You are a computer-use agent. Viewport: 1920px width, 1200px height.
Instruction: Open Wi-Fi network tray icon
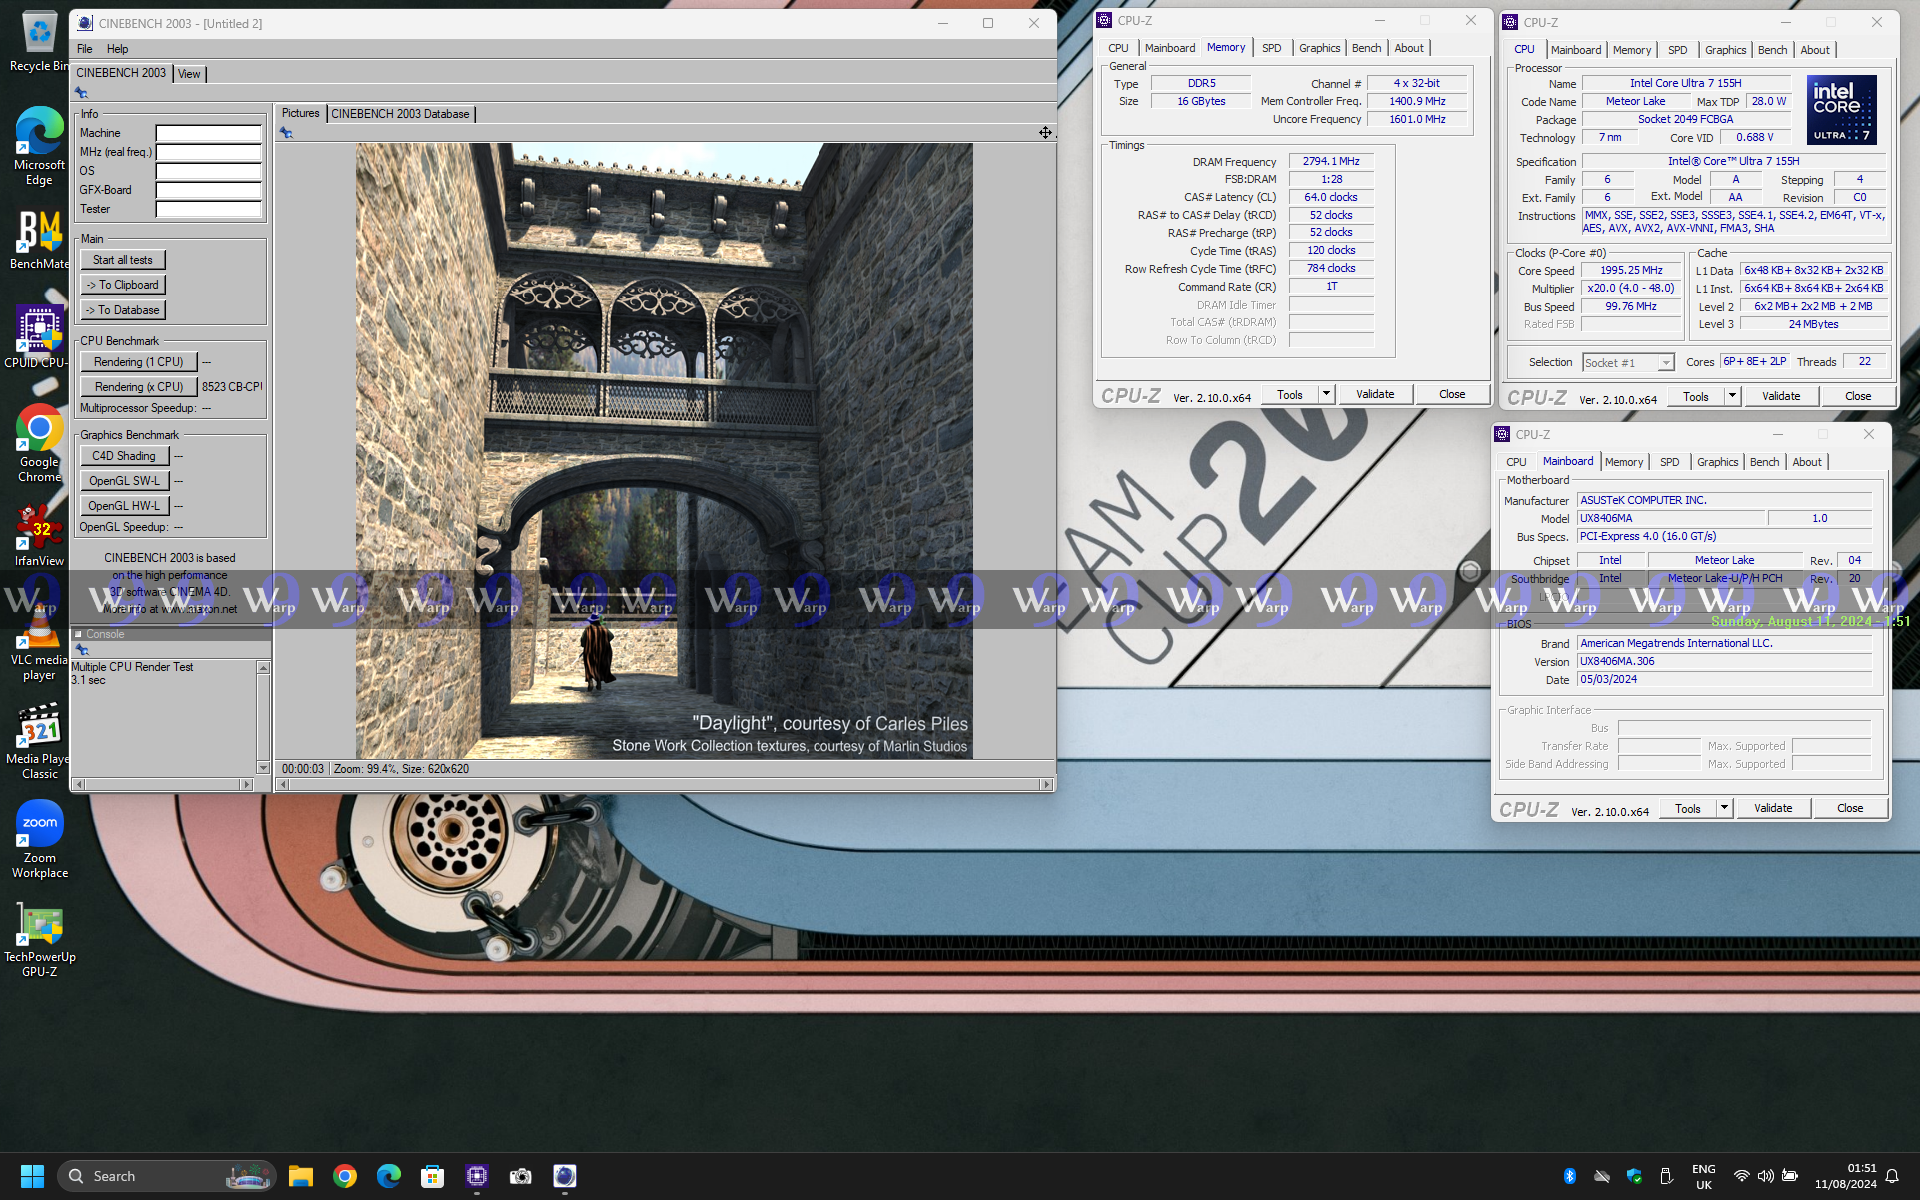(1742, 1176)
